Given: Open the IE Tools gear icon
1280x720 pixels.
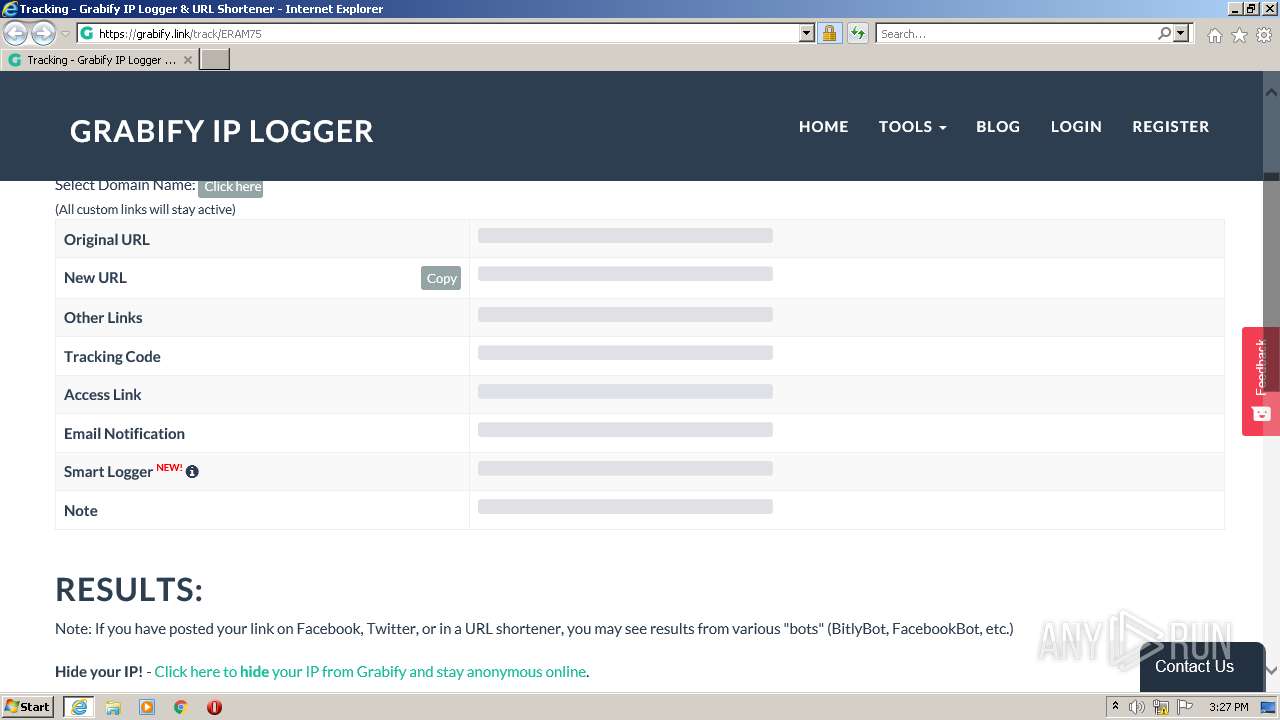Looking at the screenshot, I should coord(1264,35).
